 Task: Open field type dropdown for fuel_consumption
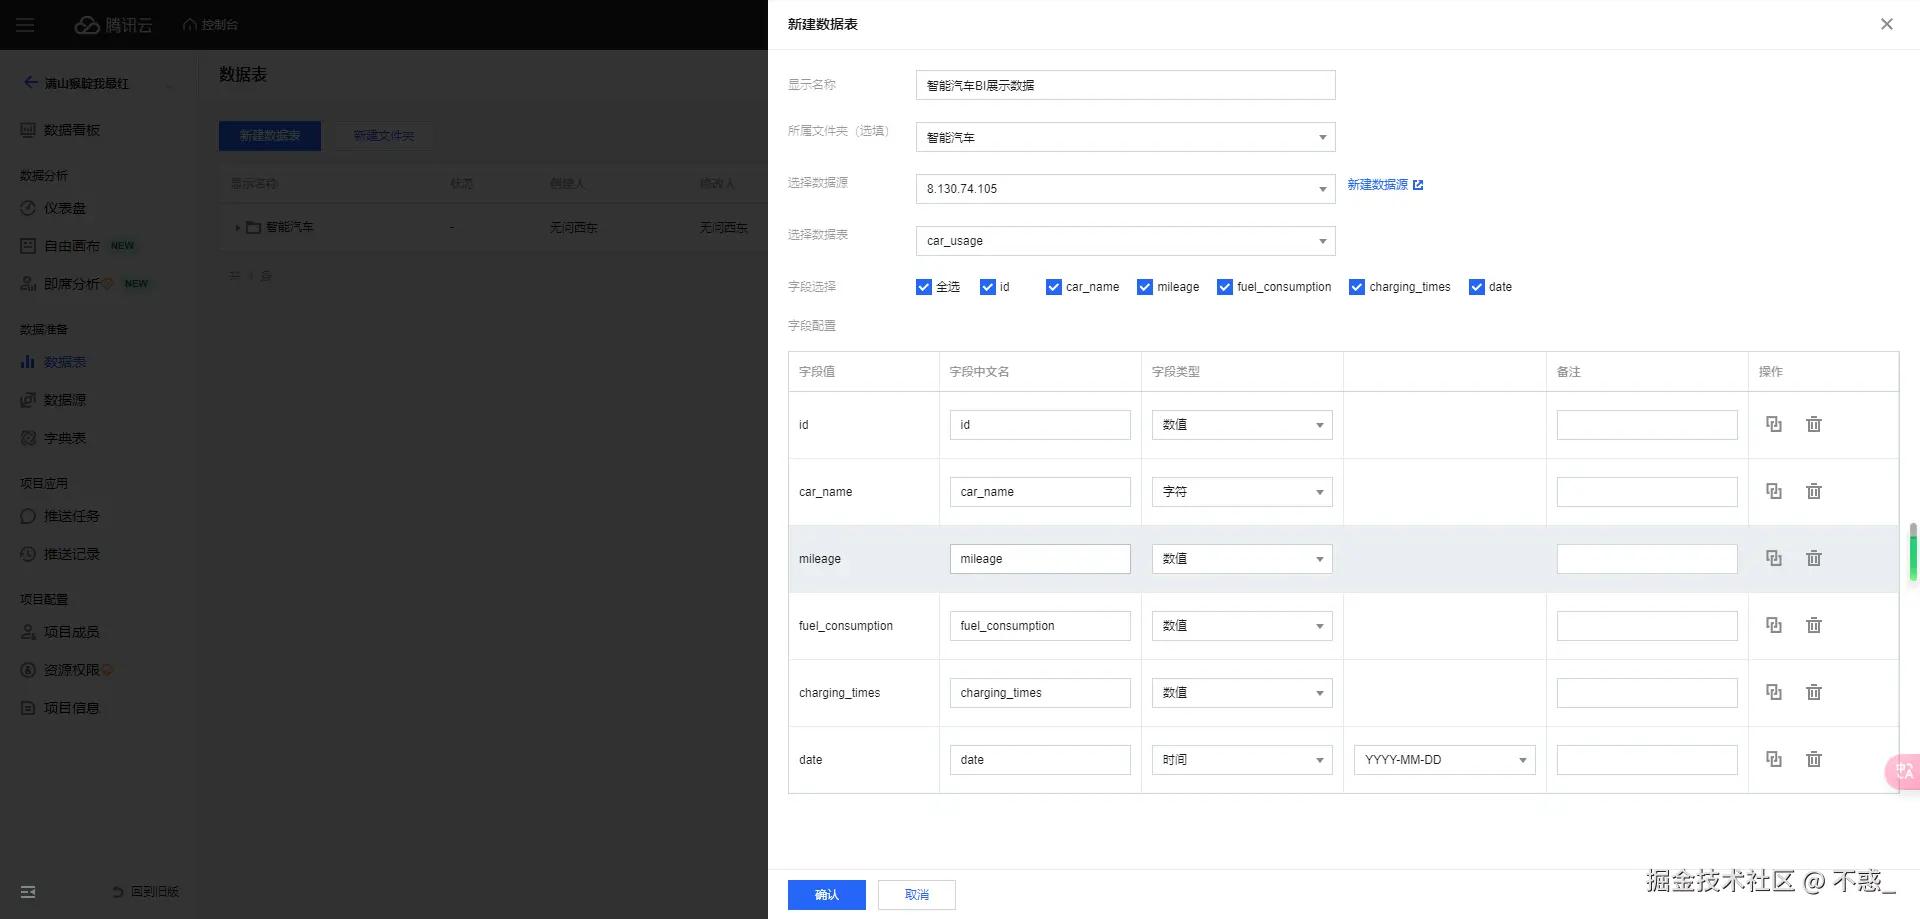pyautogui.click(x=1242, y=626)
